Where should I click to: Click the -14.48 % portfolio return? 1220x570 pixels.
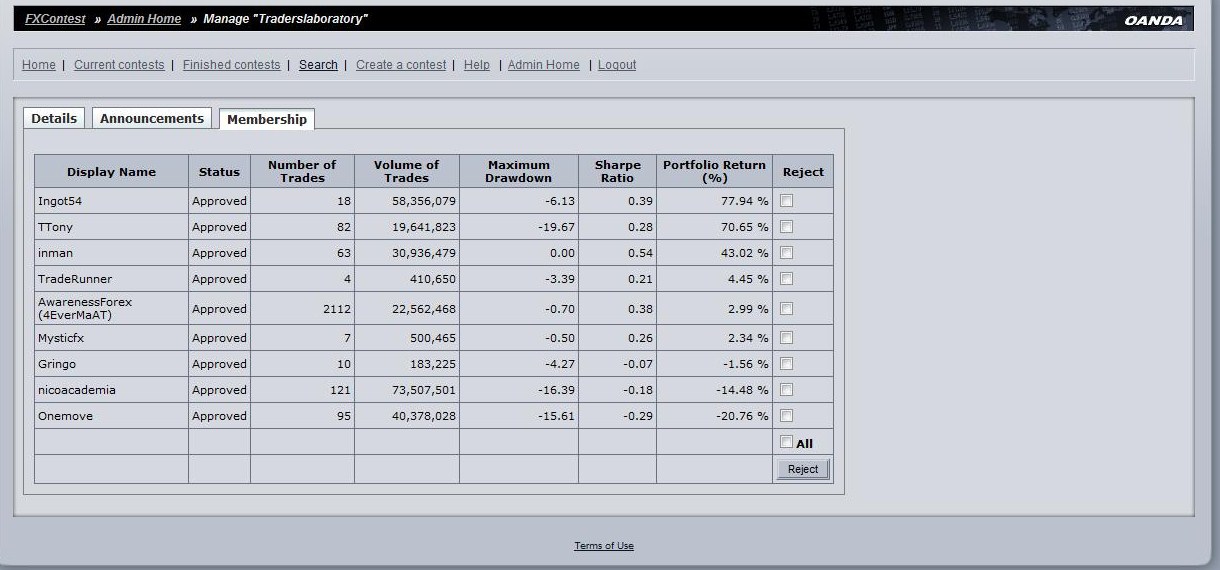(x=742, y=390)
